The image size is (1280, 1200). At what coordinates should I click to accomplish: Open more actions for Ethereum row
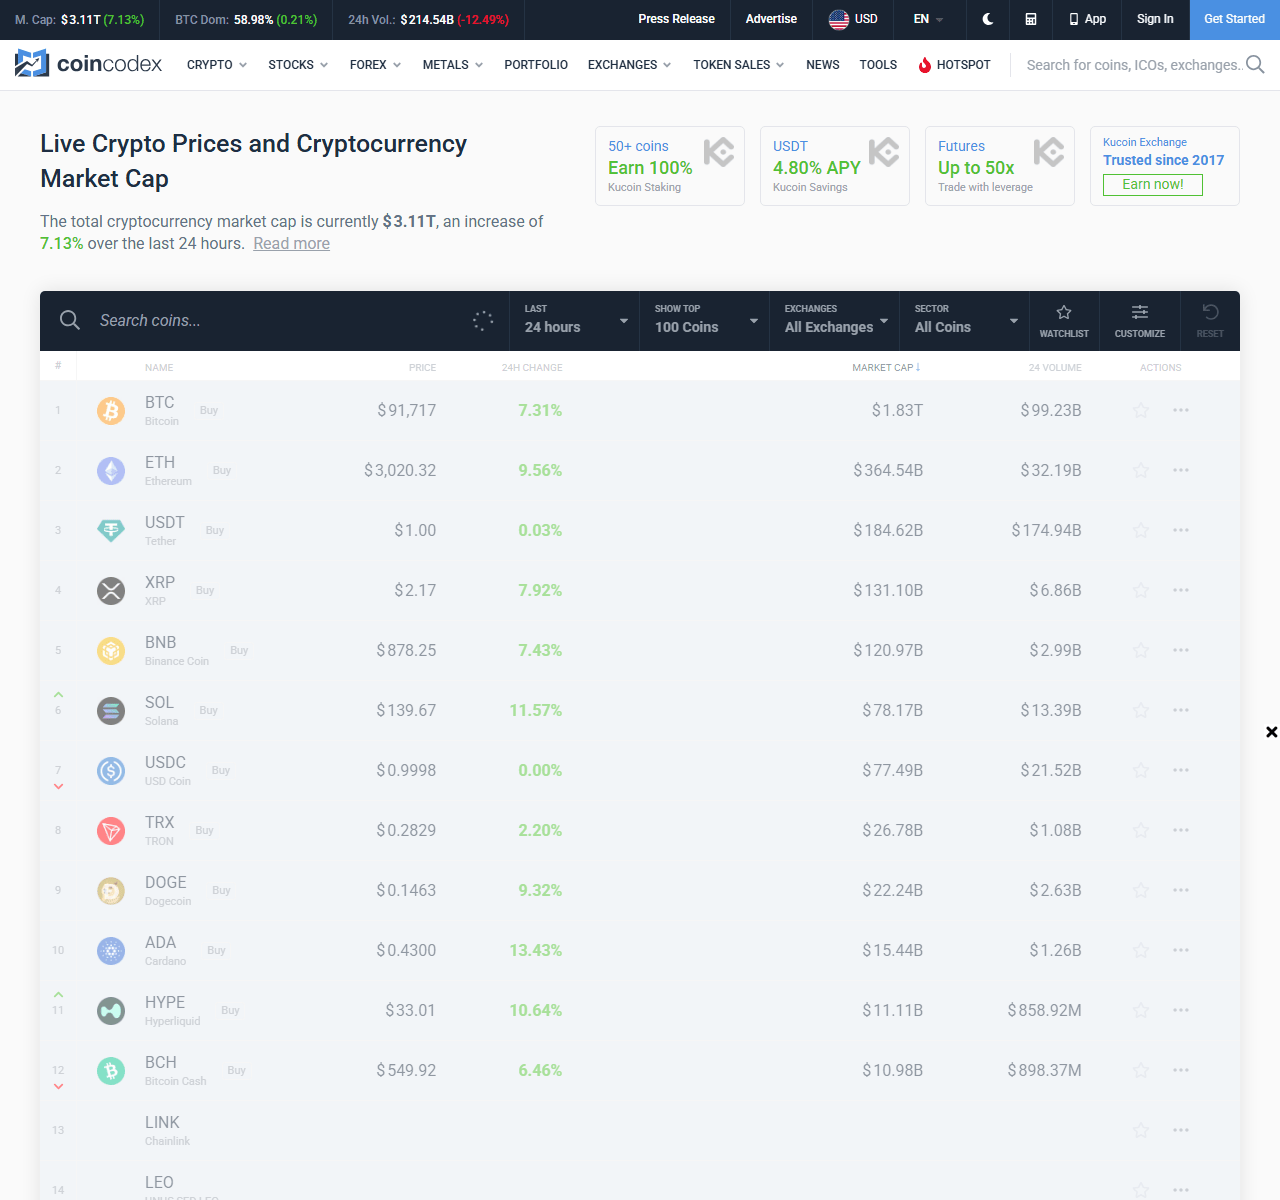click(x=1181, y=470)
